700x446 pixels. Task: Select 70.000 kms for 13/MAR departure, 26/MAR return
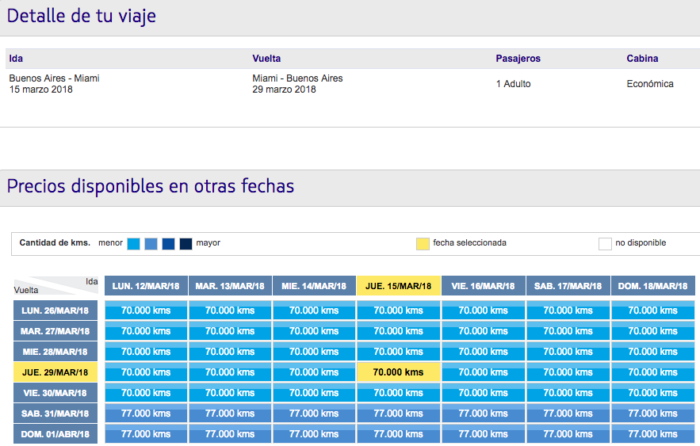click(229, 310)
